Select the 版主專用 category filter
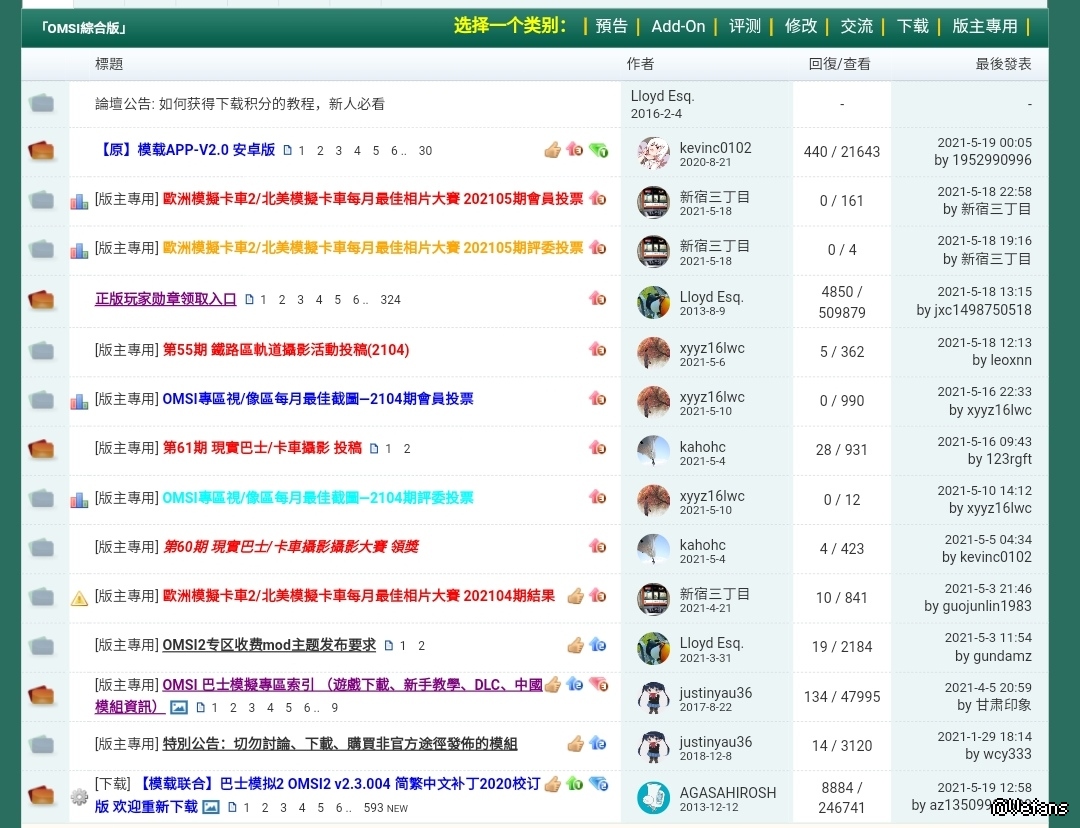Viewport: 1080px width, 828px height. coord(984,26)
